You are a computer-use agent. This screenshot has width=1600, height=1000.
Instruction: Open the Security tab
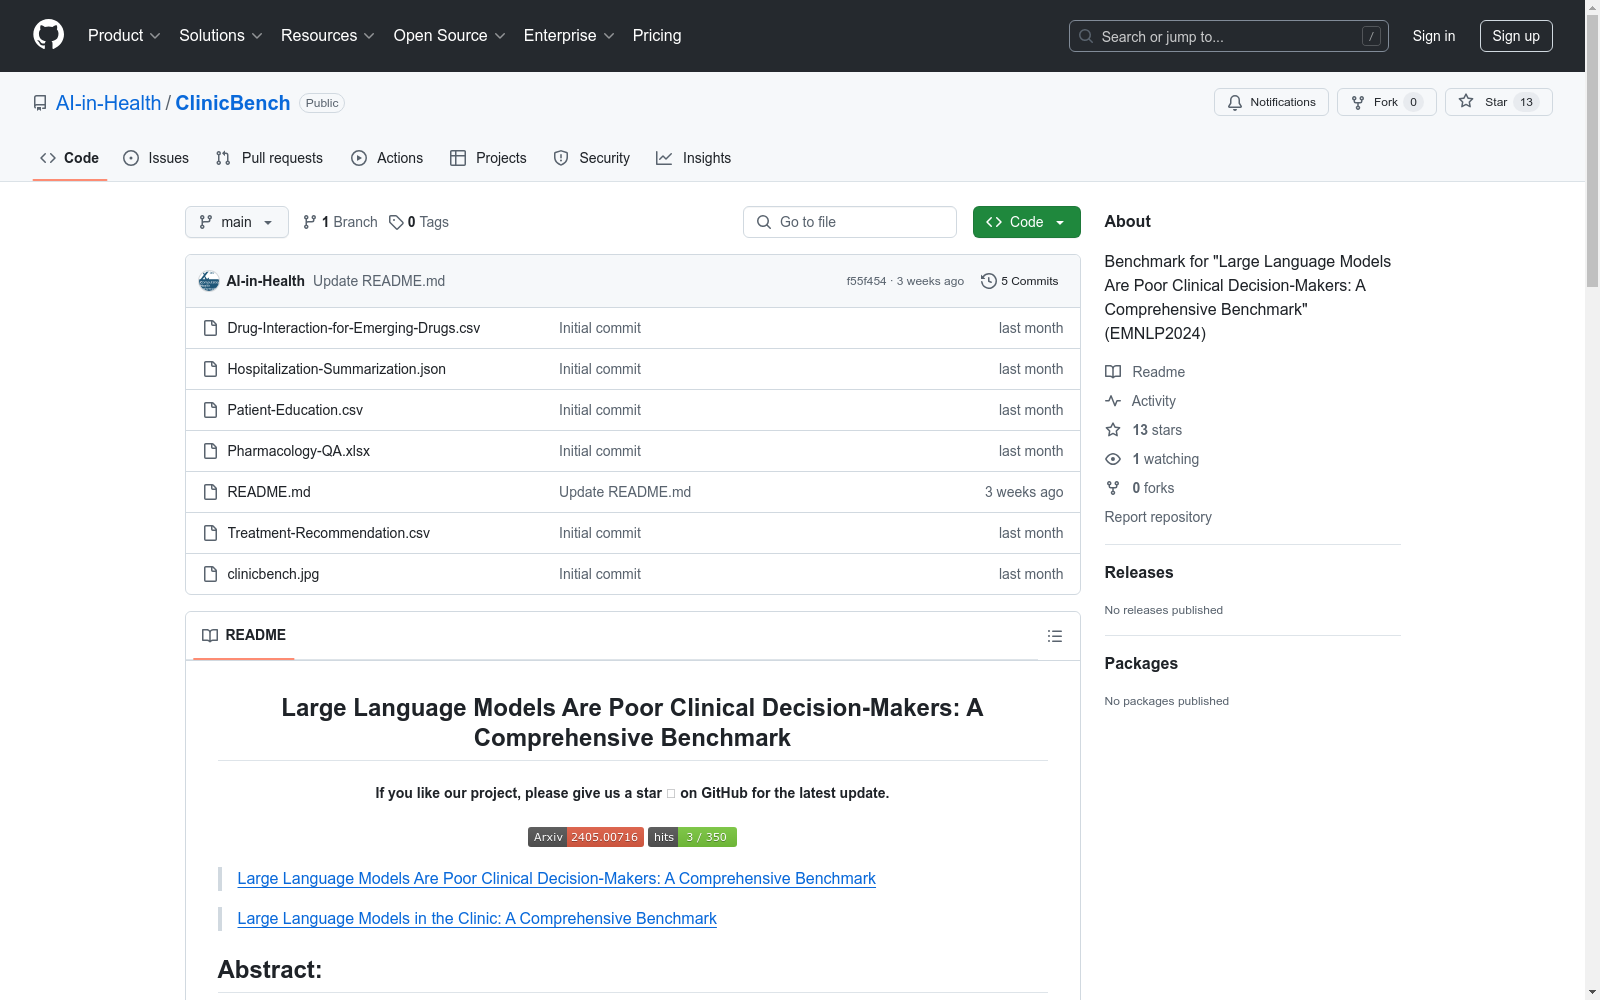(x=592, y=158)
